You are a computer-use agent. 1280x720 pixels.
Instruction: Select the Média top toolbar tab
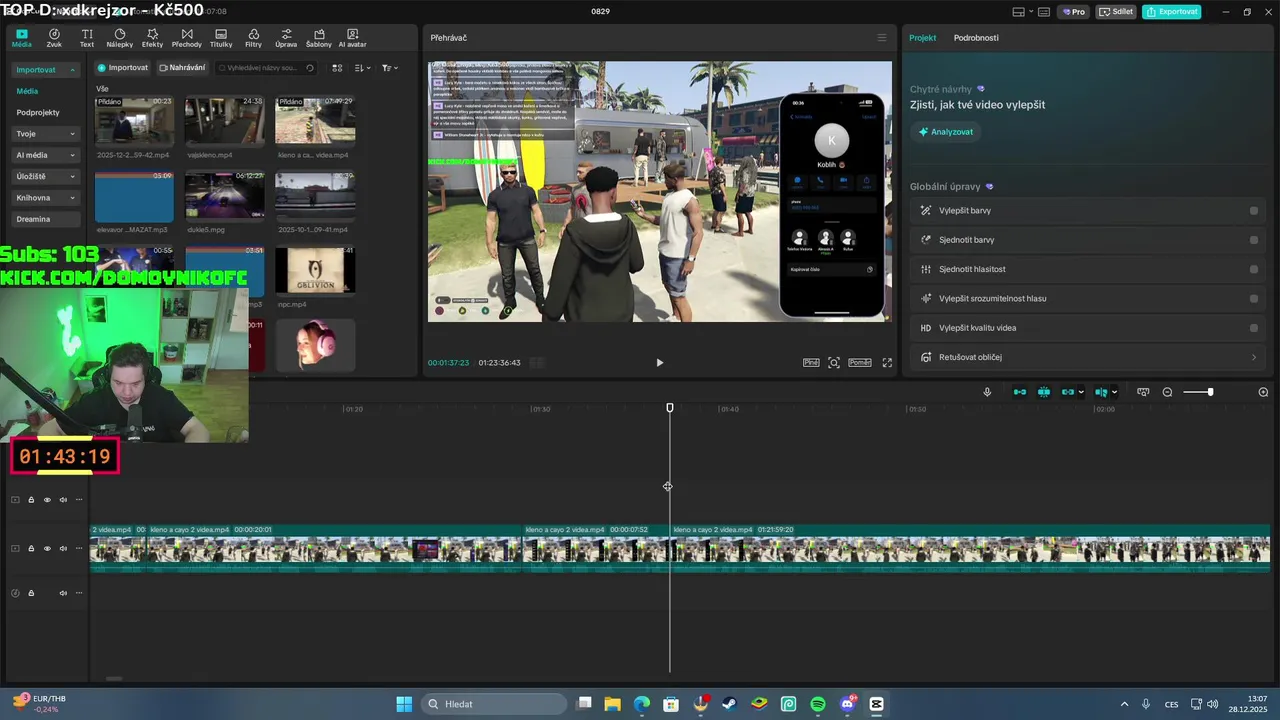coord(22,38)
